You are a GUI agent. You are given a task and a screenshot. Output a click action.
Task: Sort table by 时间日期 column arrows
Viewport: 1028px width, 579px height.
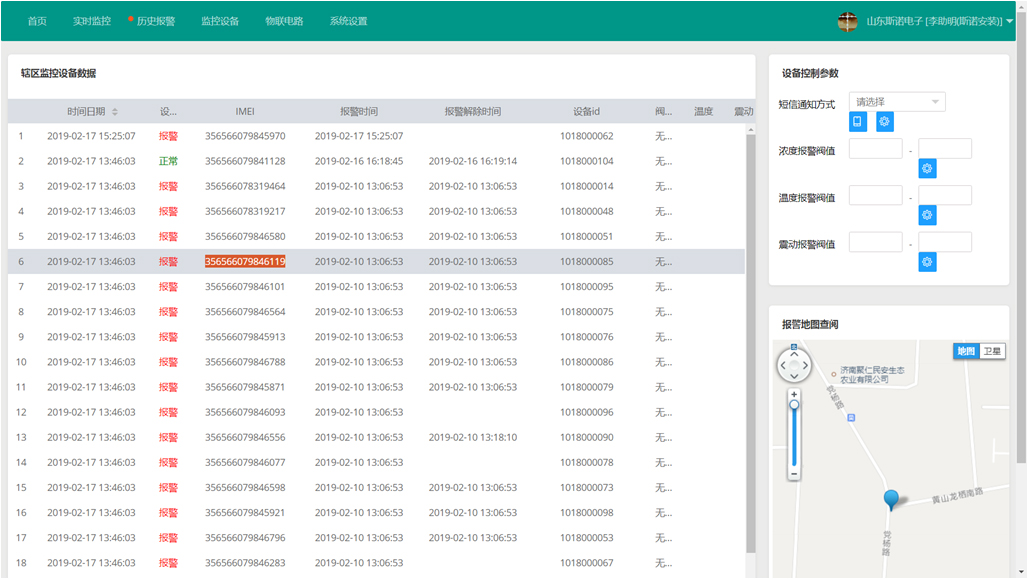115,111
